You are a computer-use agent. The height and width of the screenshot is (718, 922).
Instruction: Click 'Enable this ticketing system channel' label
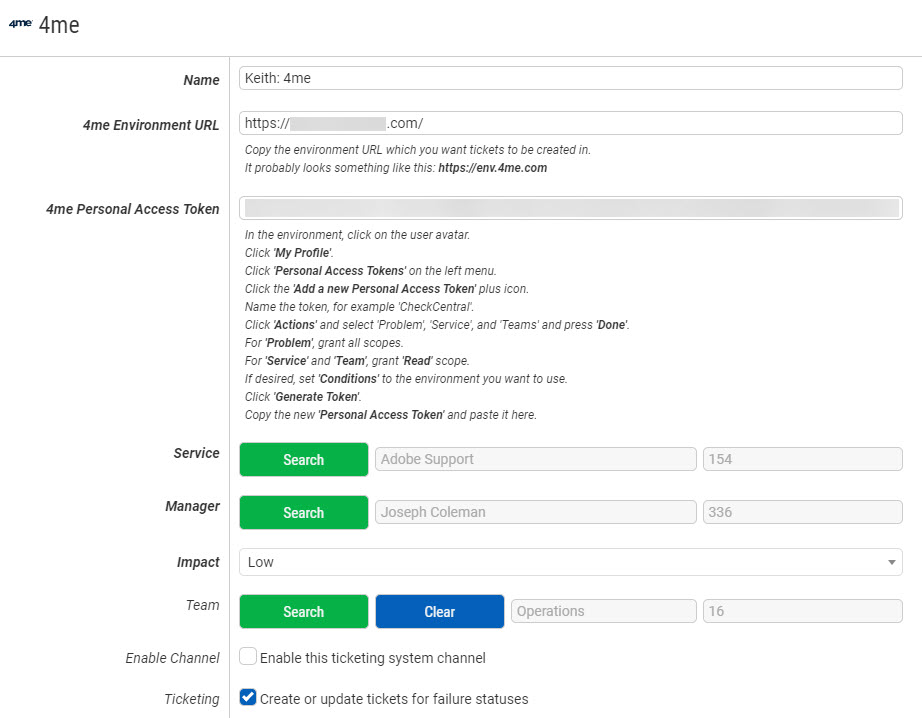372,658
